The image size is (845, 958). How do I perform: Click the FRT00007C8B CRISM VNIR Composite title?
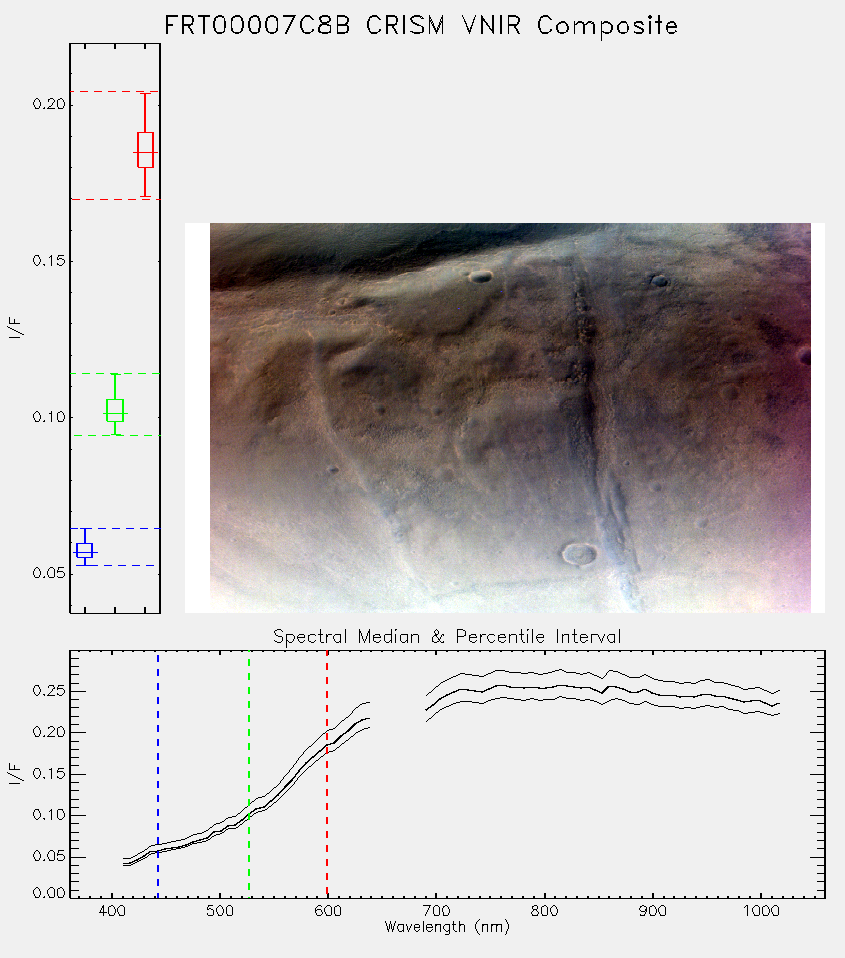(421, 26)
